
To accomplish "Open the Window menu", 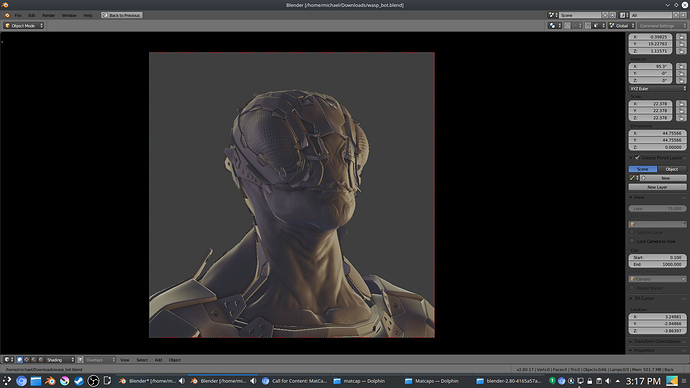I will 69,15.
